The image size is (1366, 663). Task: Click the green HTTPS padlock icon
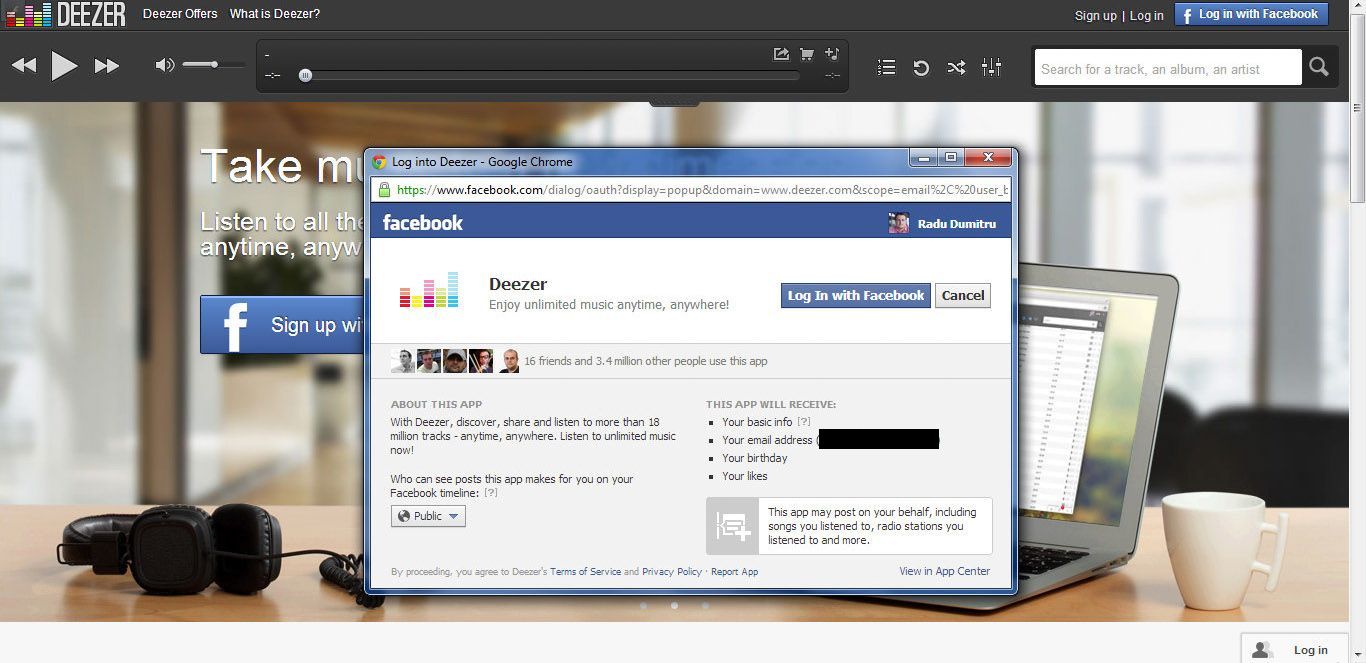click(383, 189)
